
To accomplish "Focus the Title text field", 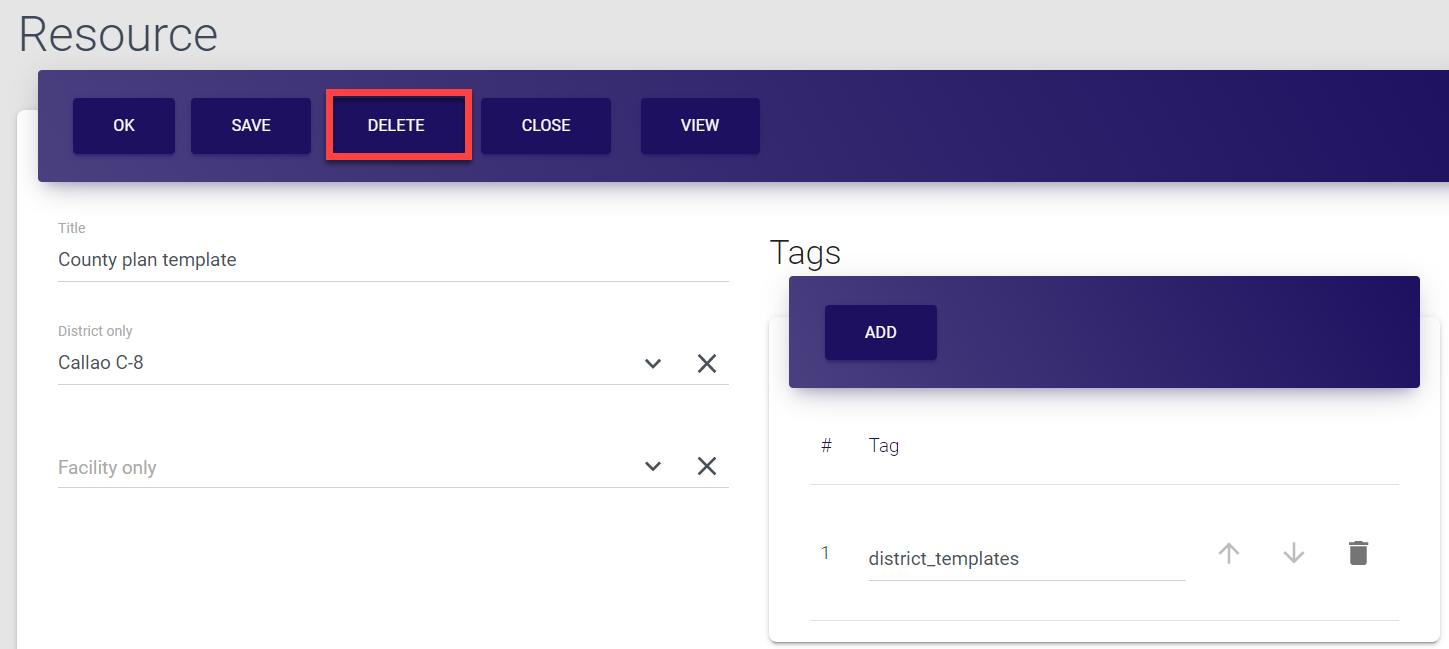I will [392, 260].
